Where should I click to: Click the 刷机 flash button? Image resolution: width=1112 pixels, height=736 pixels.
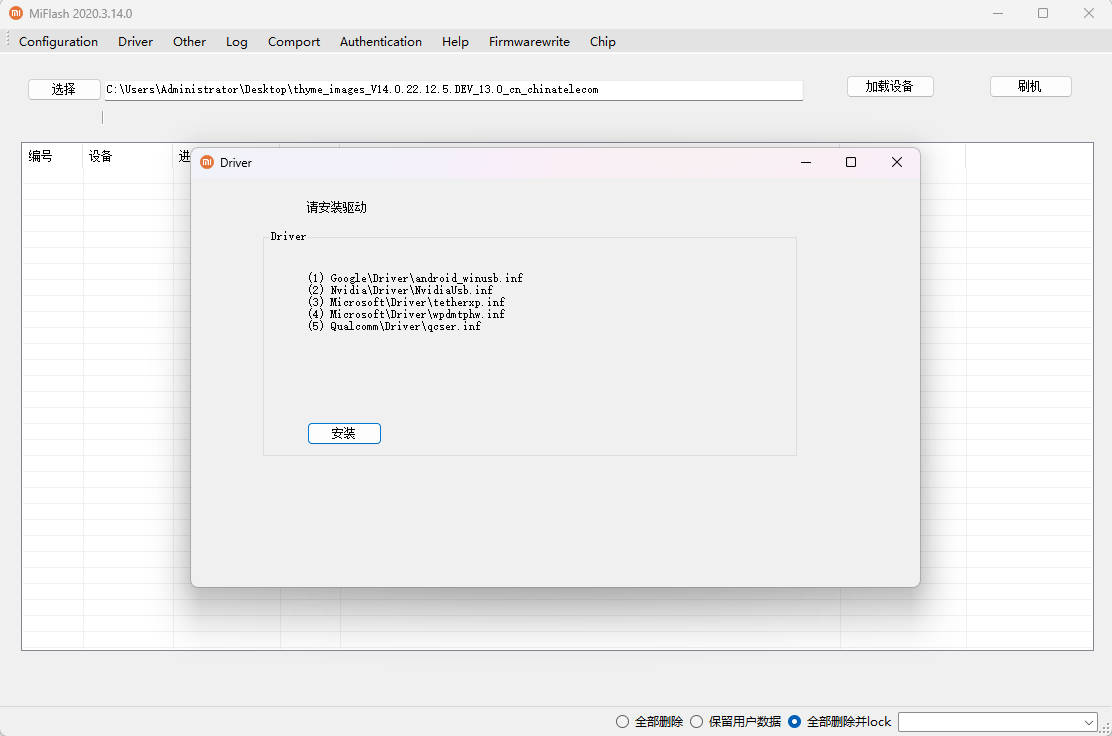coord(1030,87)
